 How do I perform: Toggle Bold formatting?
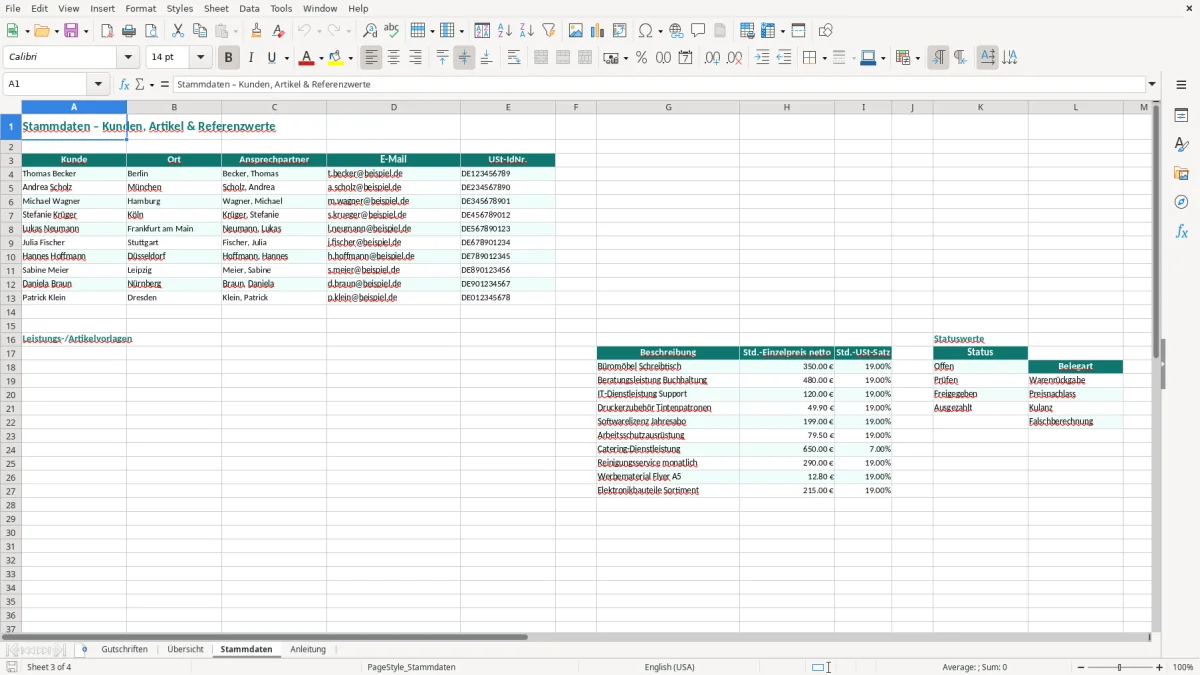point(228,58)
